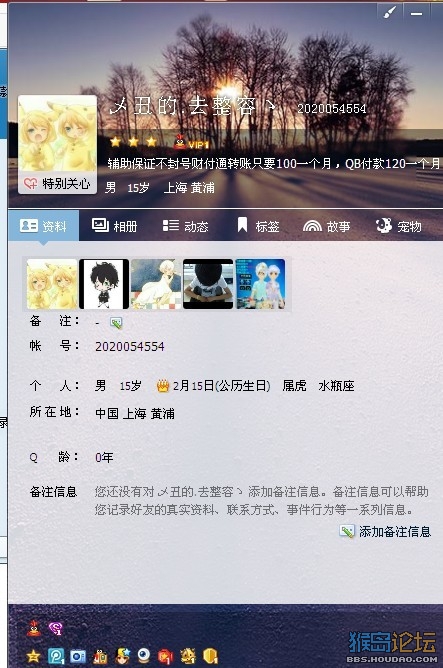Select the 标签 tab
Screen dimensions: 443x668
point(258,226)
